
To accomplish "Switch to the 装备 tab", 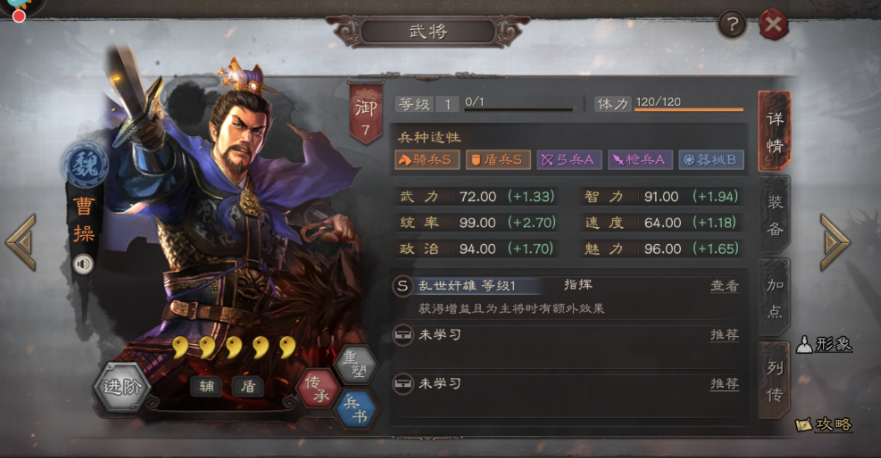I will click(775, 215).
